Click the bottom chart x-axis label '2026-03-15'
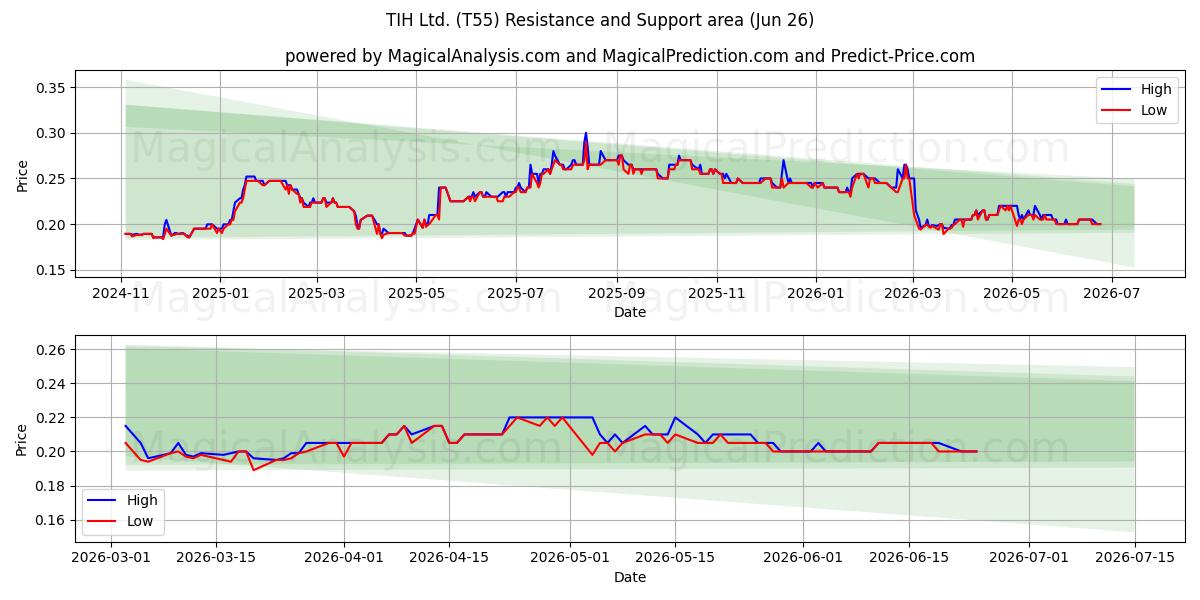 point(215,559)
